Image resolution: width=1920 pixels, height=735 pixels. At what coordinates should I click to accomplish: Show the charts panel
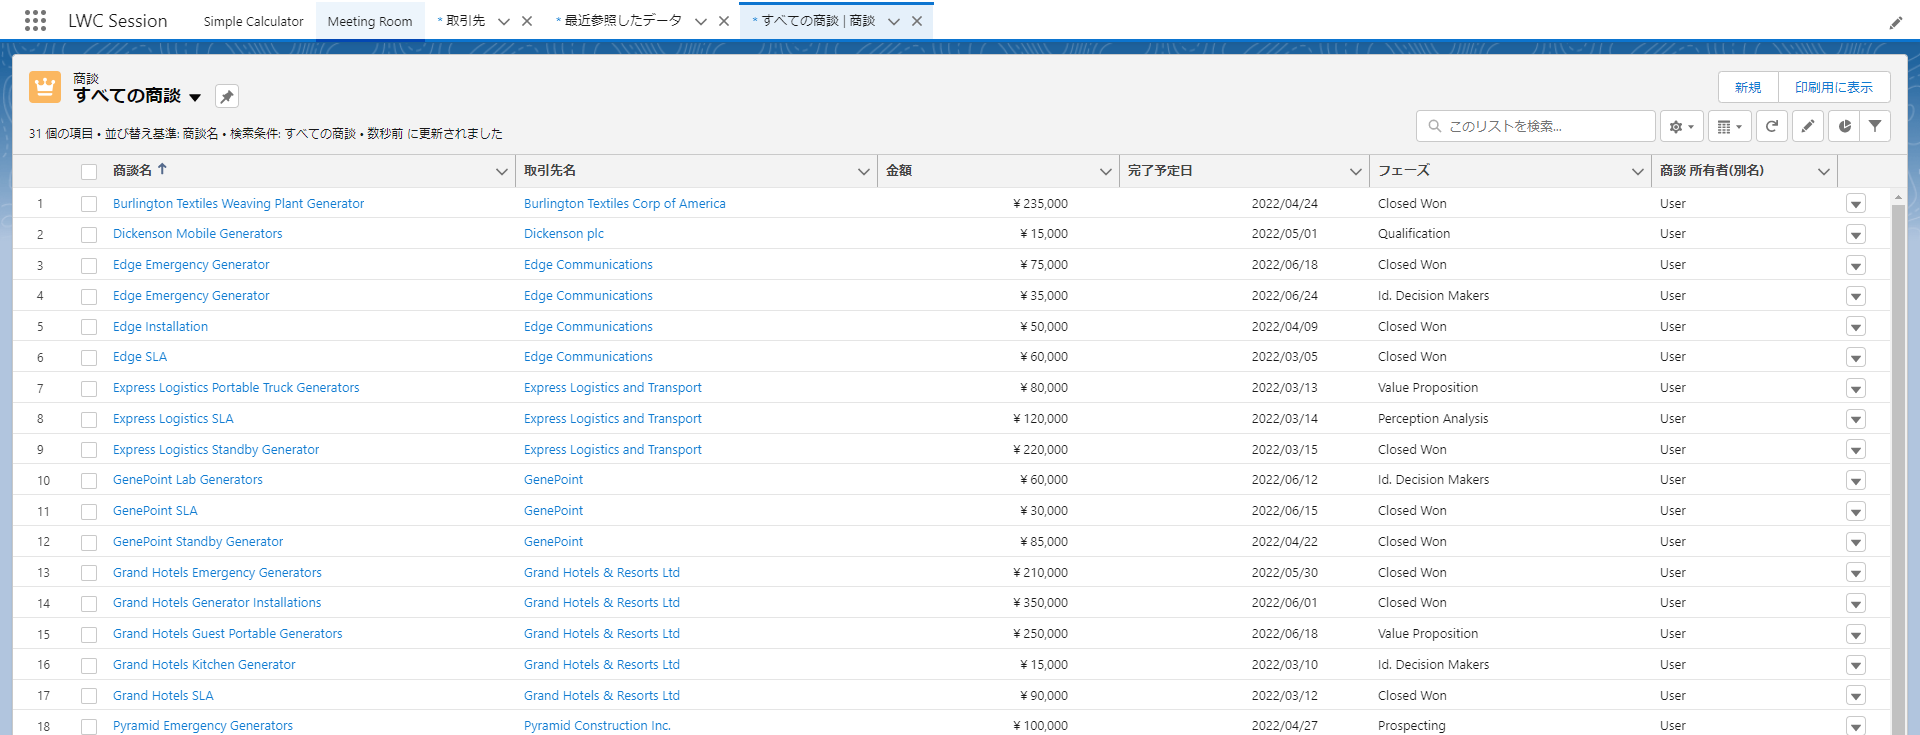pos(1844,126)
